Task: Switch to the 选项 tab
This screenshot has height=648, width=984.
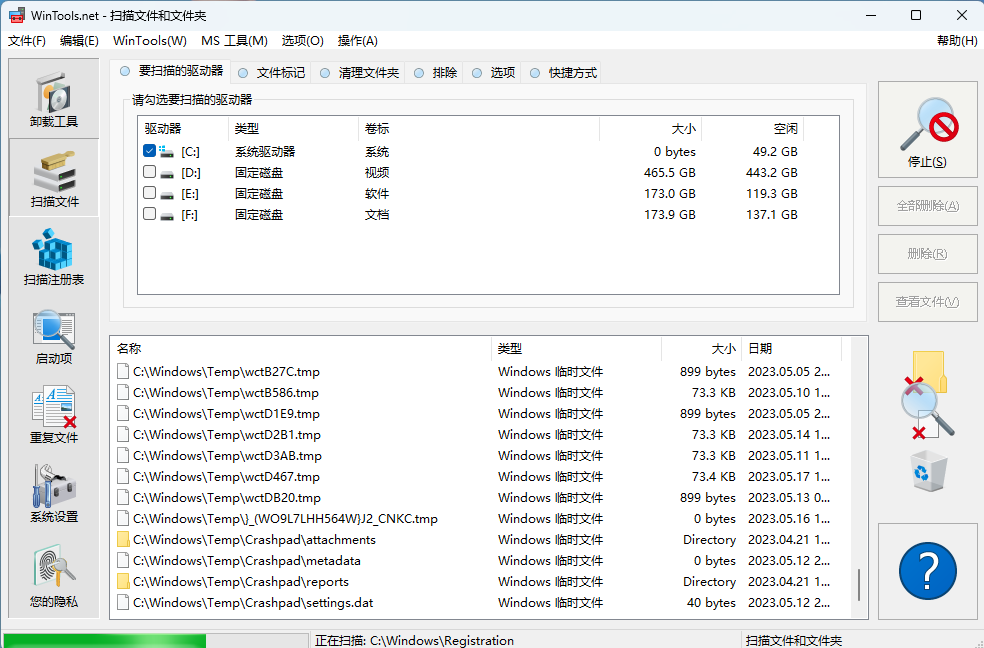Action: pos(493,73)
